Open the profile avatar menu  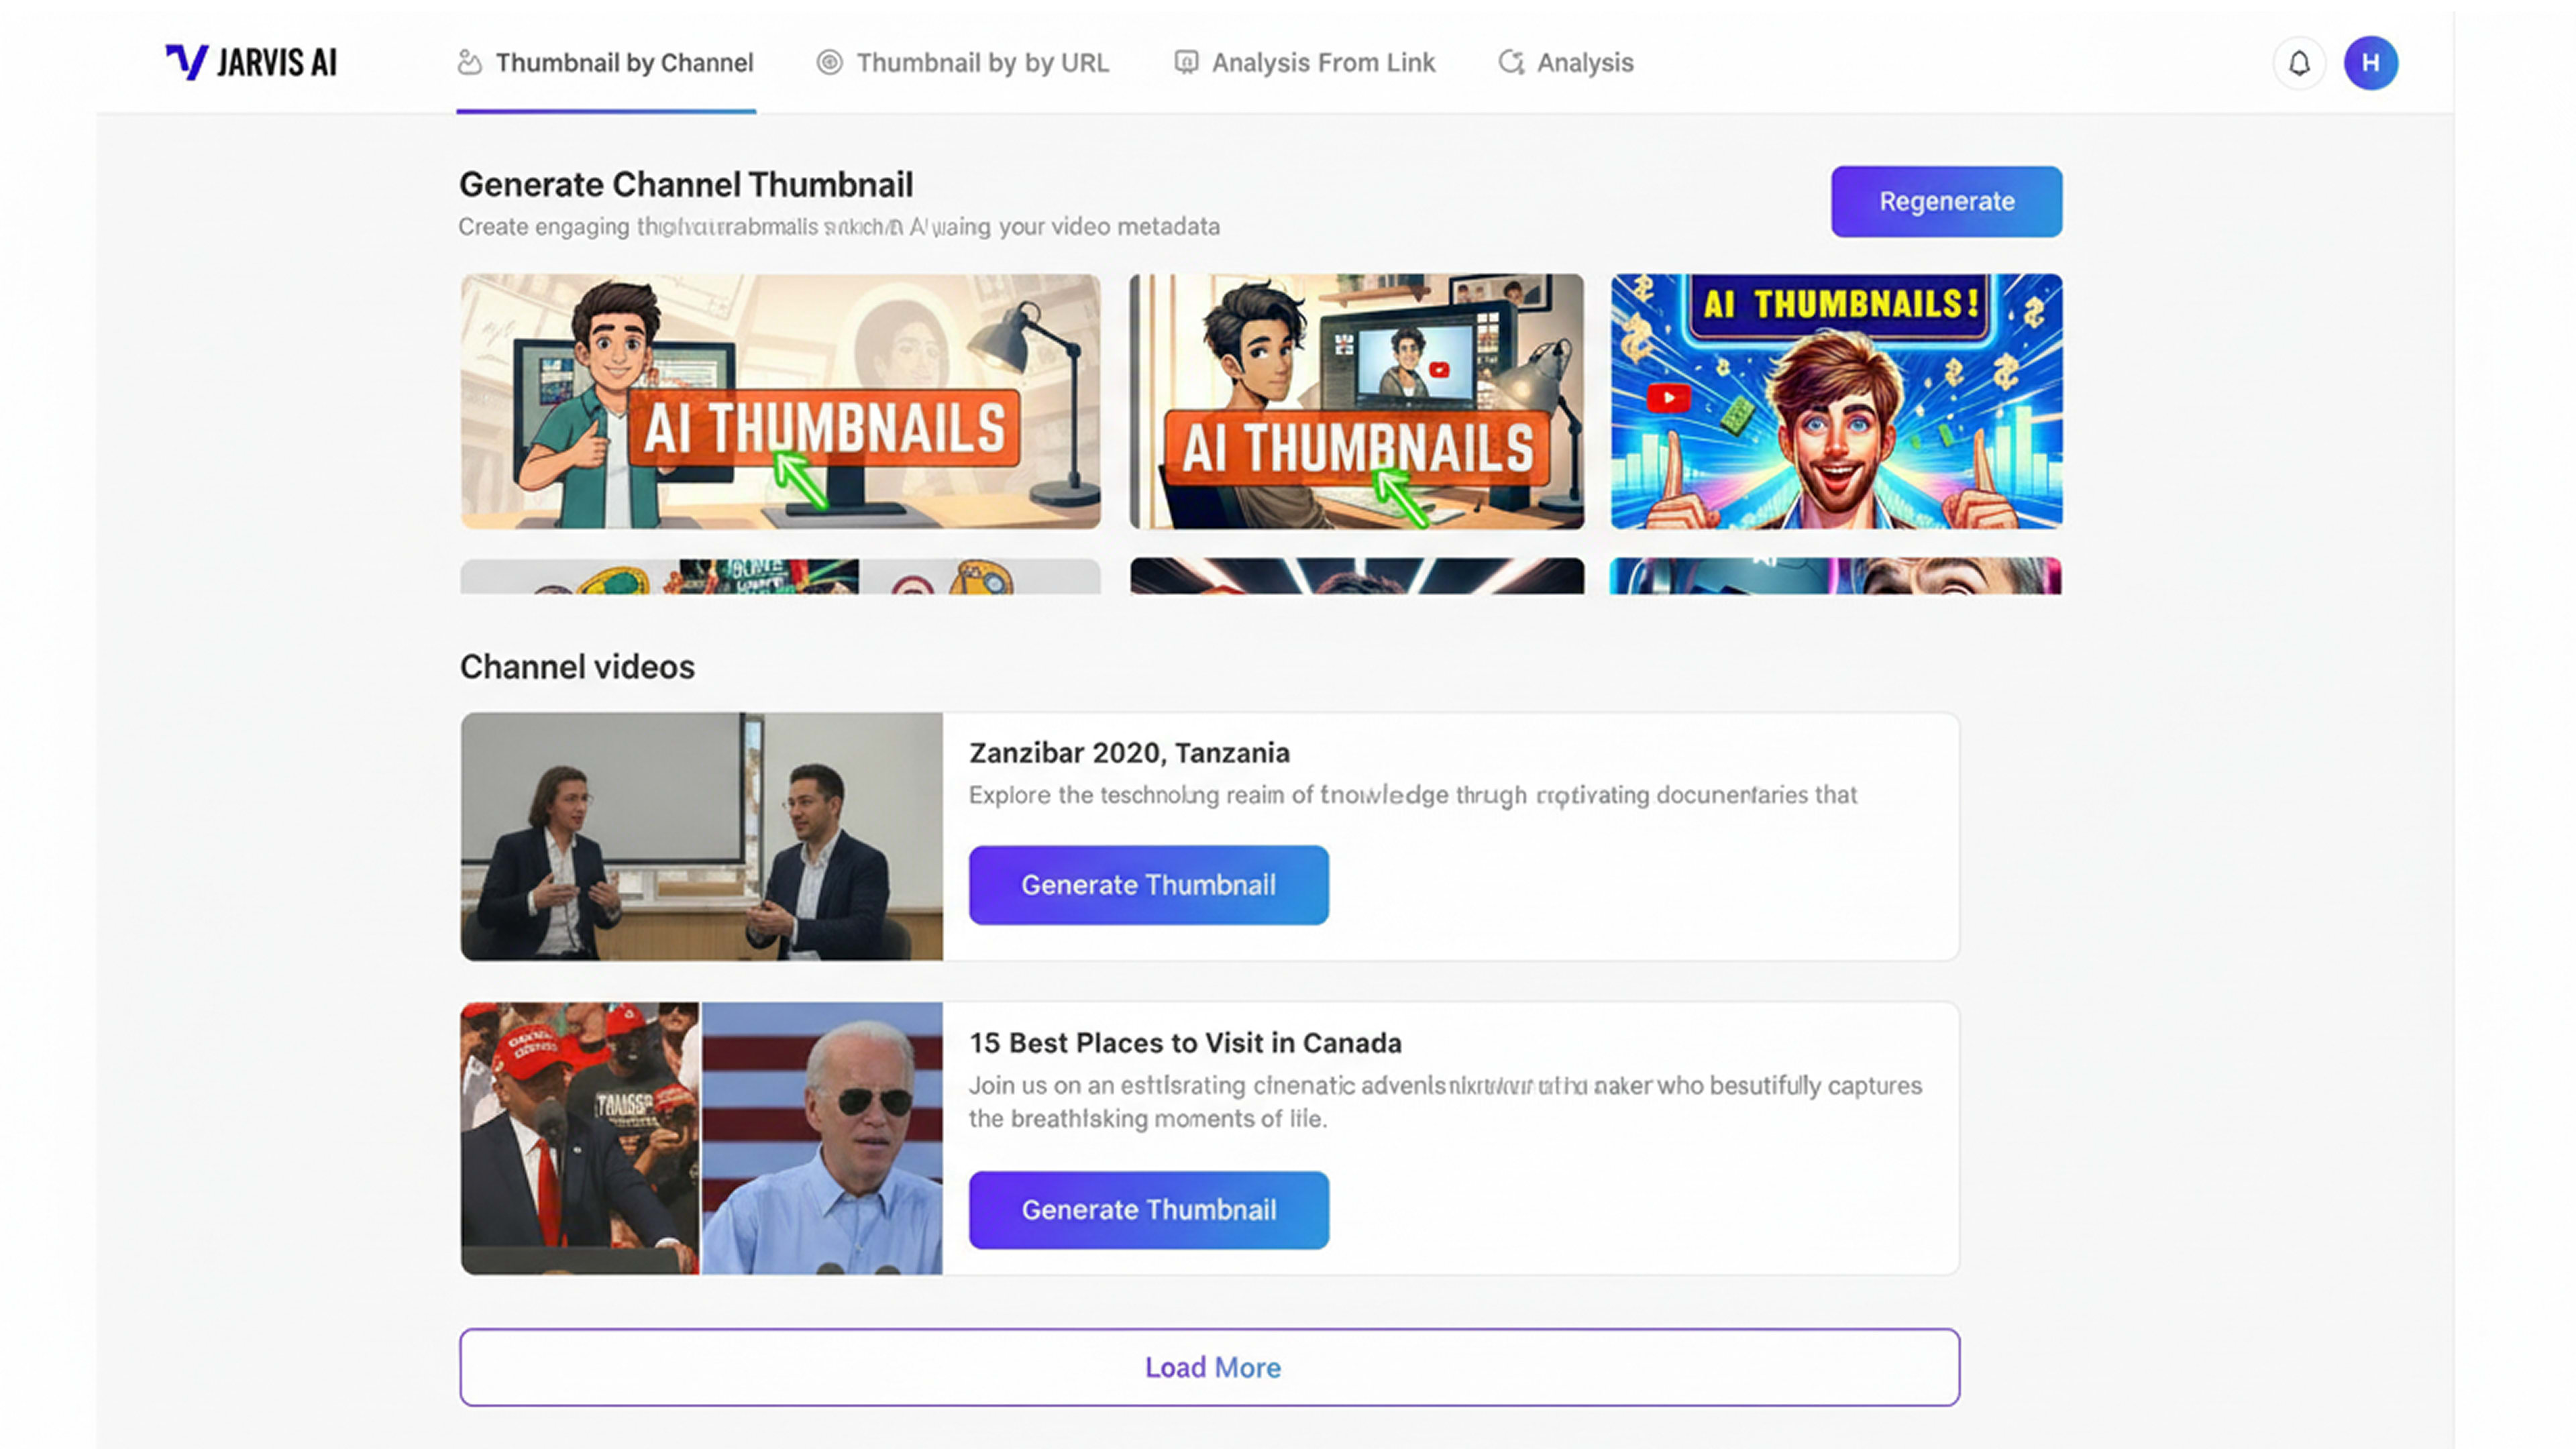(x=2371, y=62)
